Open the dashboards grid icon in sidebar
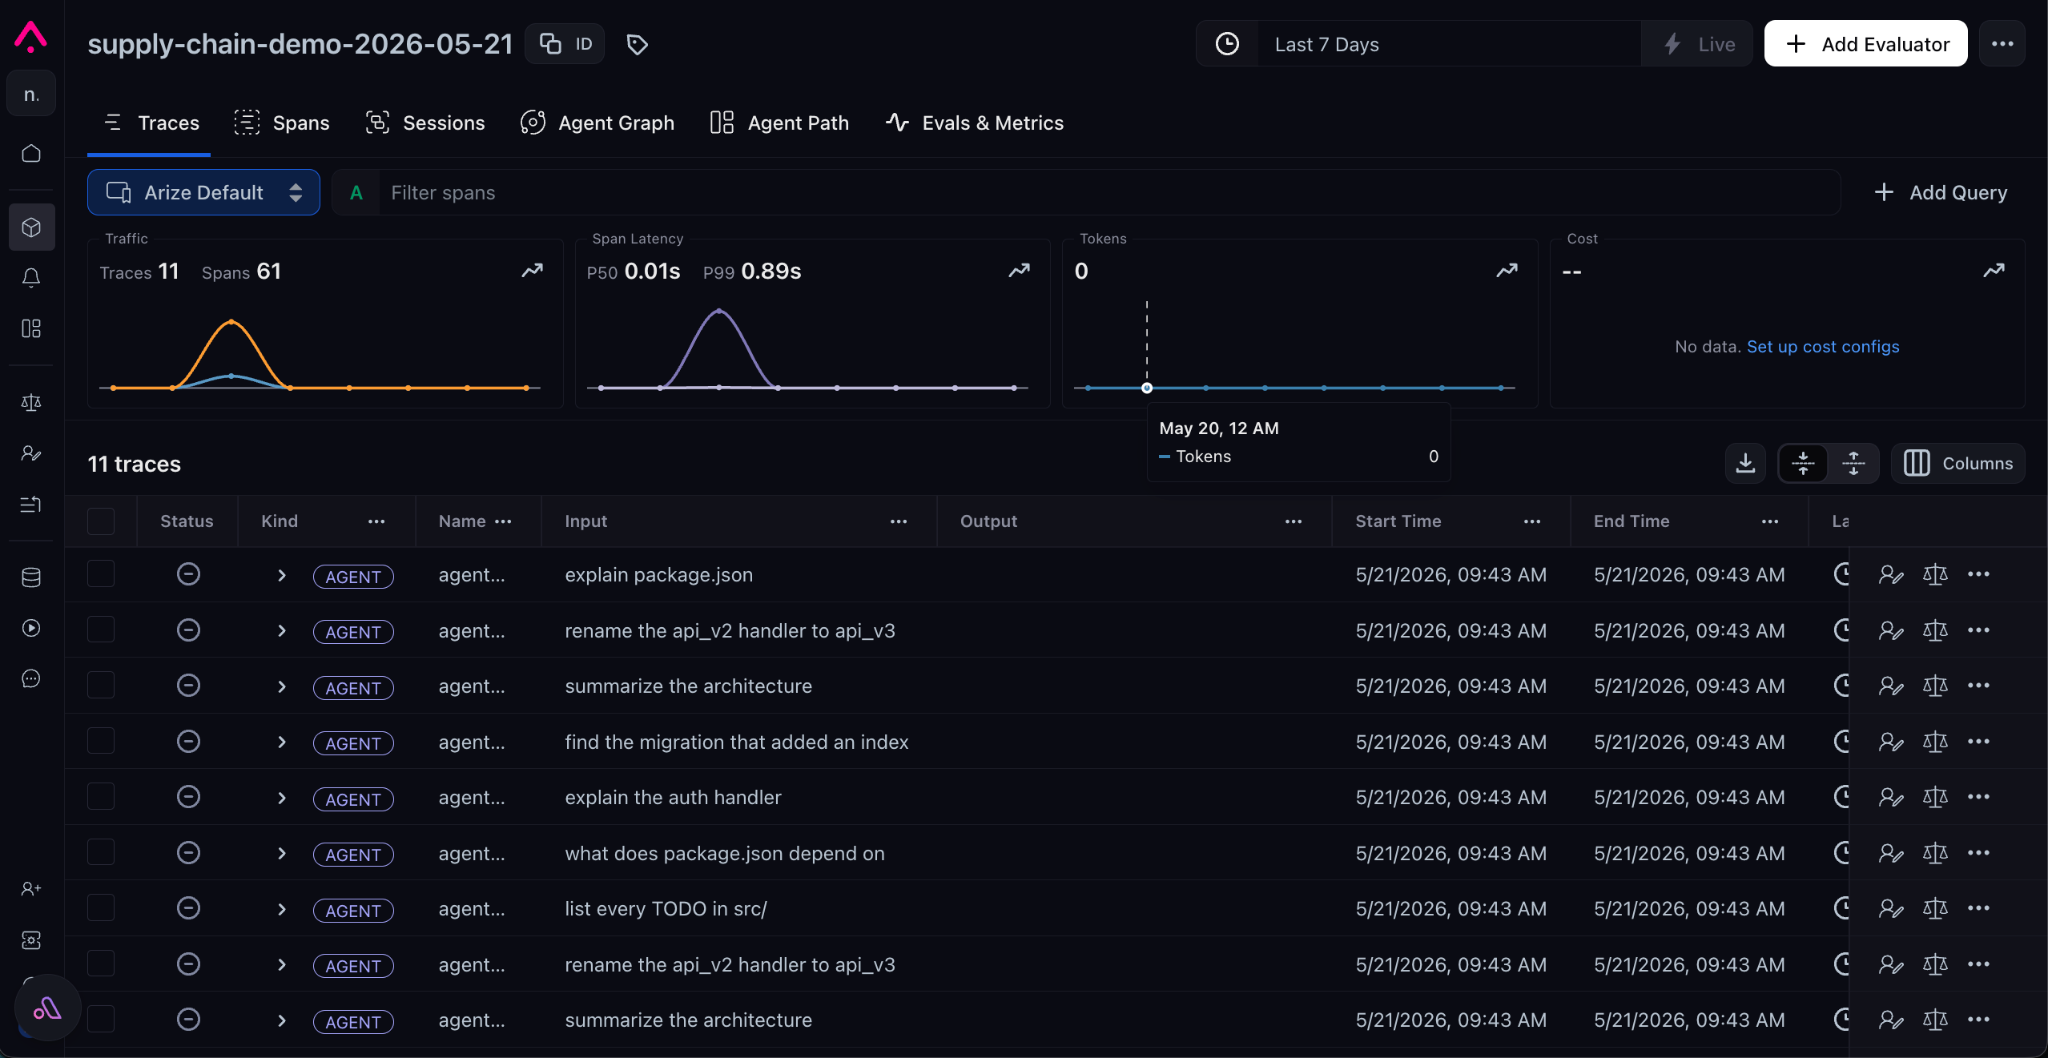This screenshot has width=2048, height=1058. click(31, 329)
